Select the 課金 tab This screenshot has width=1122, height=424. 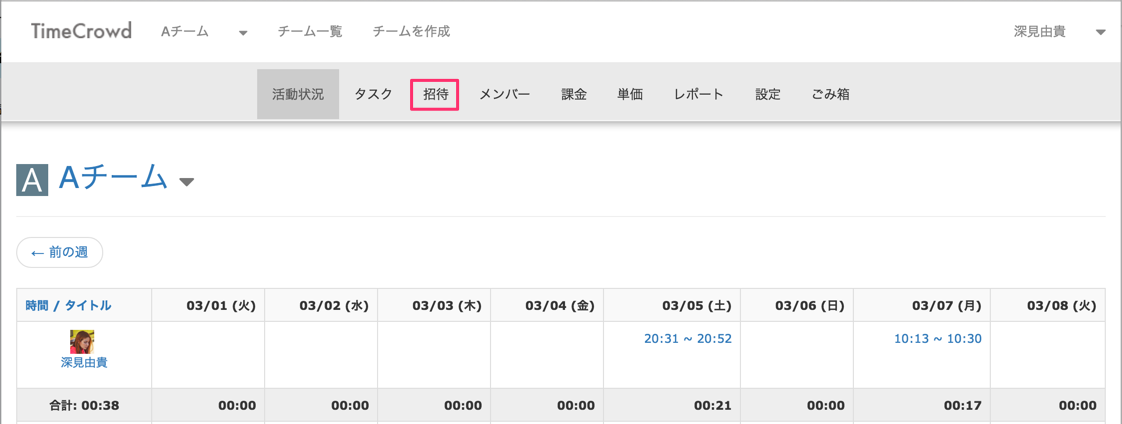tap(574, 94)
